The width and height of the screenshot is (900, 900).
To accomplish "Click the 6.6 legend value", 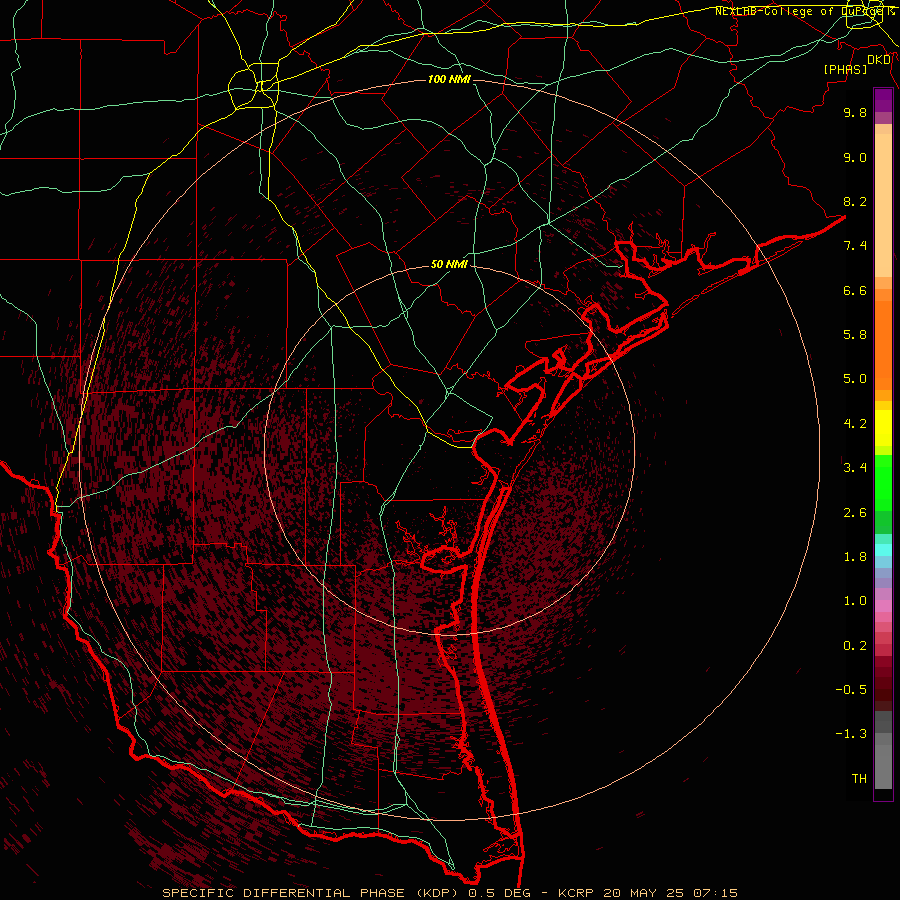I will tap(855, 290).
